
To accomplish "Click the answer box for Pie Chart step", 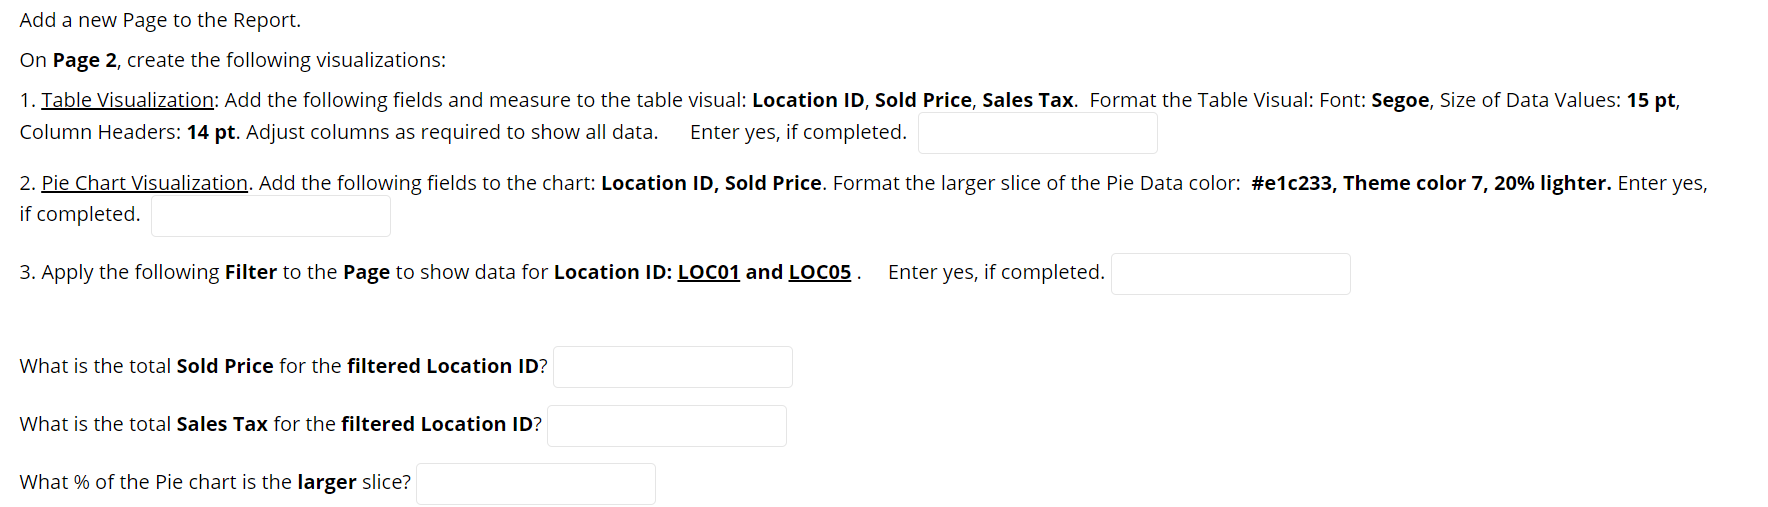I will 270,216.
